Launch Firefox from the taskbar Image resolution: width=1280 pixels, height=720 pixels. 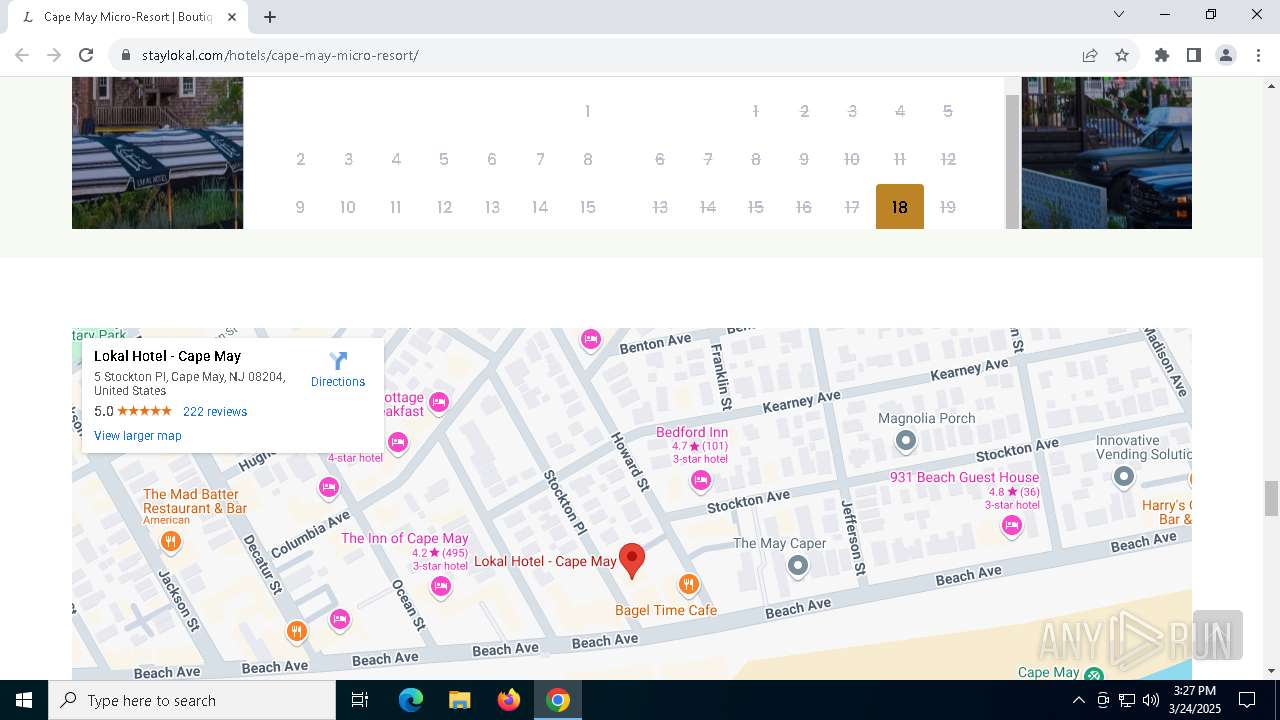[509, 700]
